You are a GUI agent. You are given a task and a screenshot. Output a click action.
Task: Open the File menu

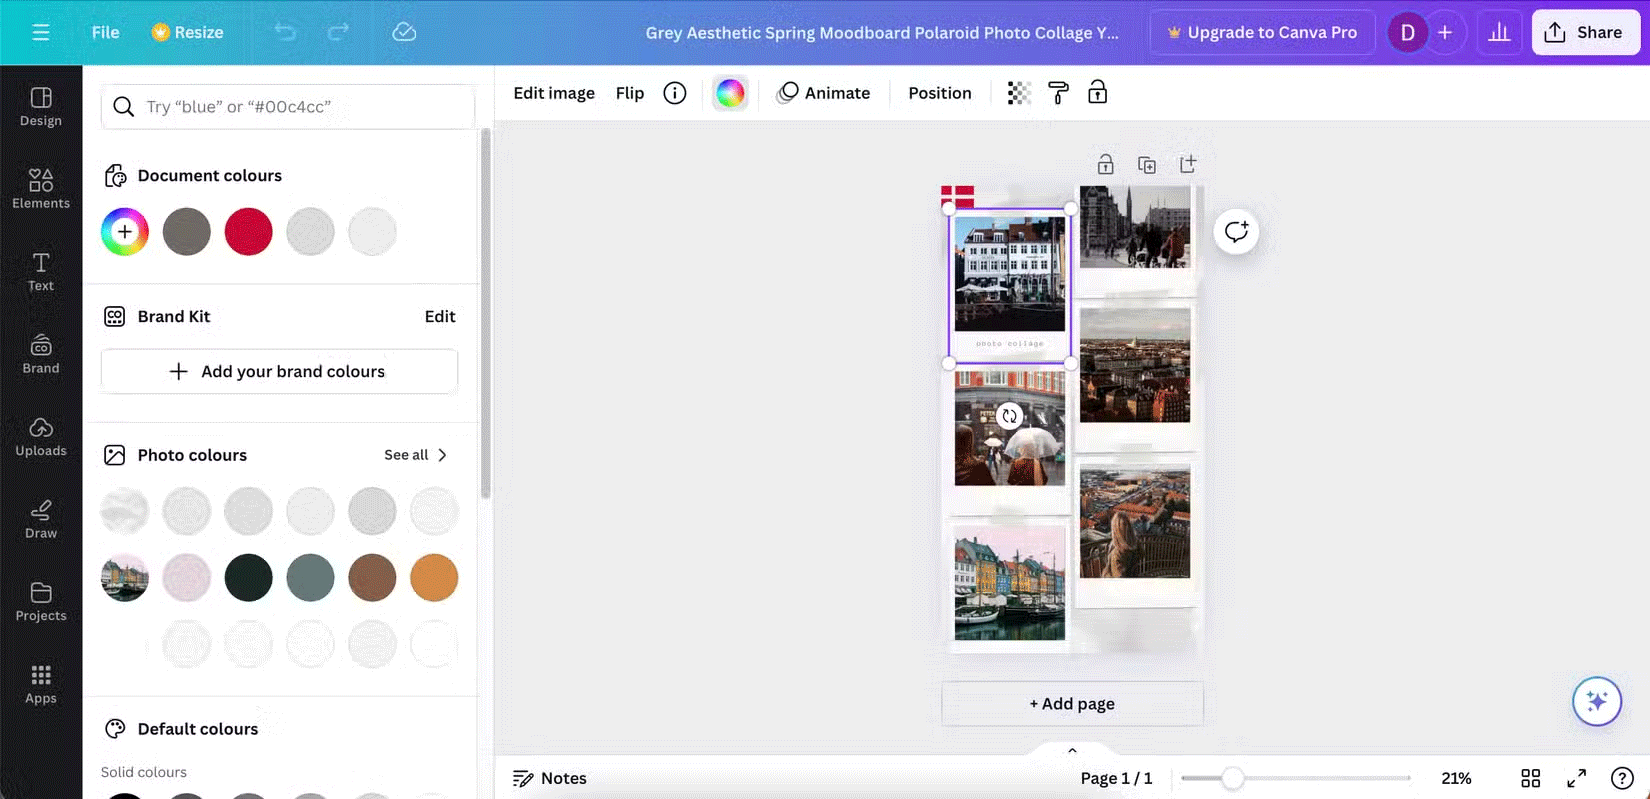[105, 33]
